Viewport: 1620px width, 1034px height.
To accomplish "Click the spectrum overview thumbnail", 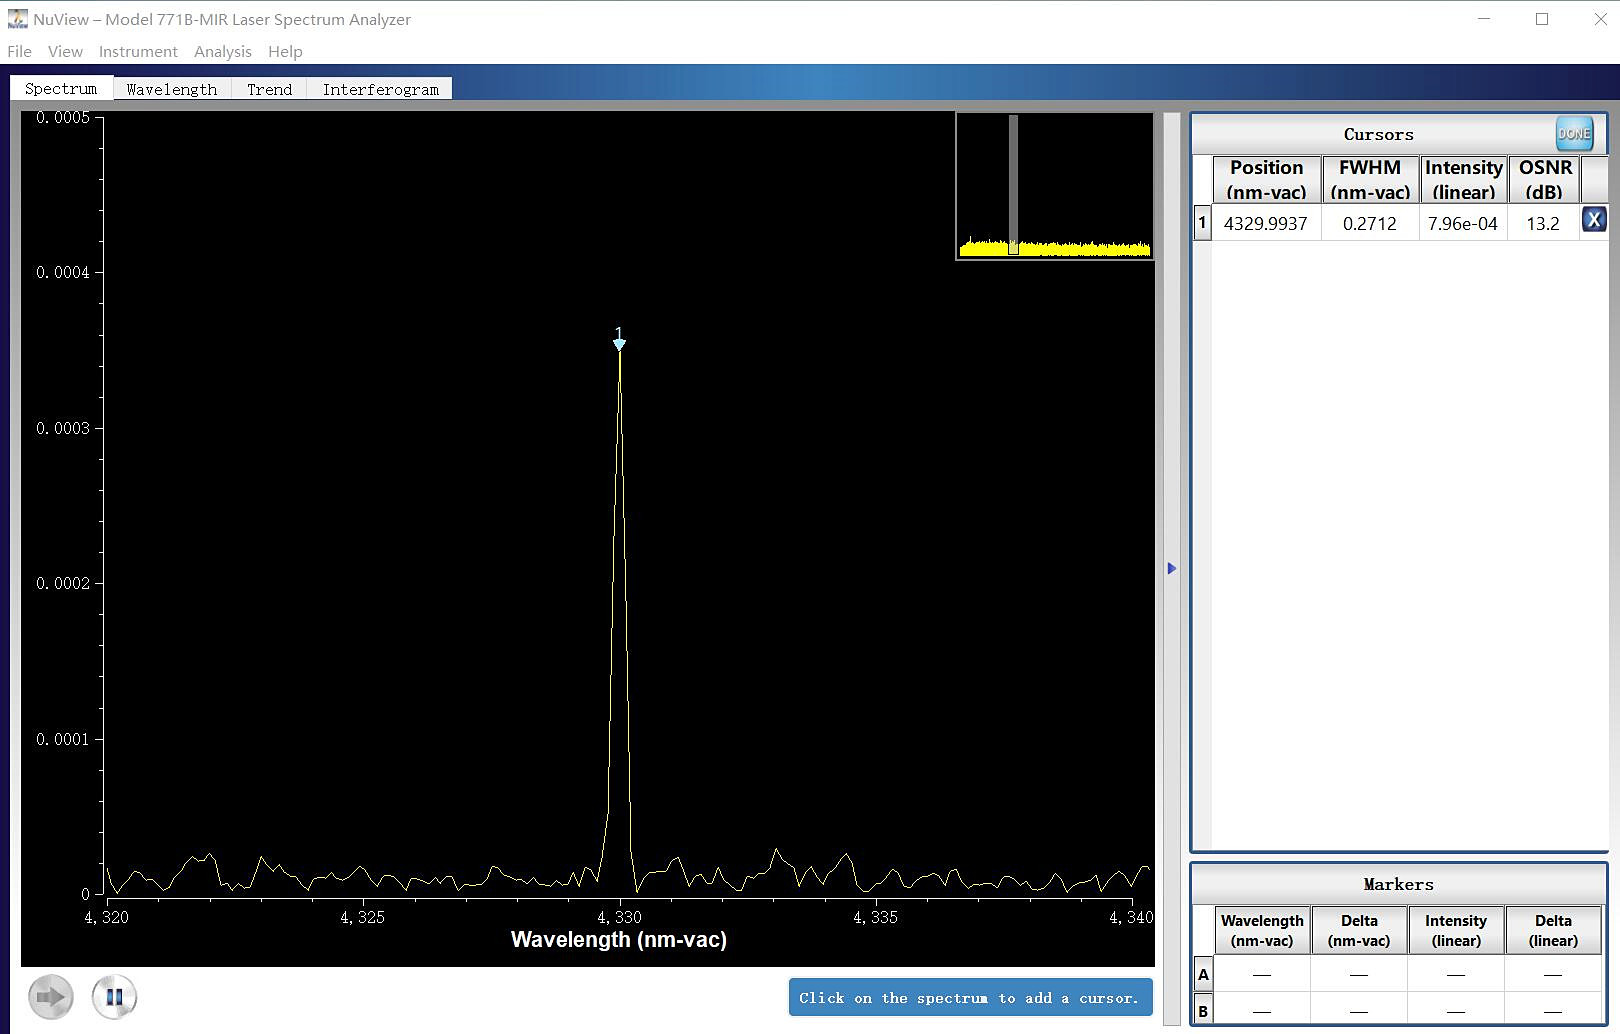I will click(1054, 186).
